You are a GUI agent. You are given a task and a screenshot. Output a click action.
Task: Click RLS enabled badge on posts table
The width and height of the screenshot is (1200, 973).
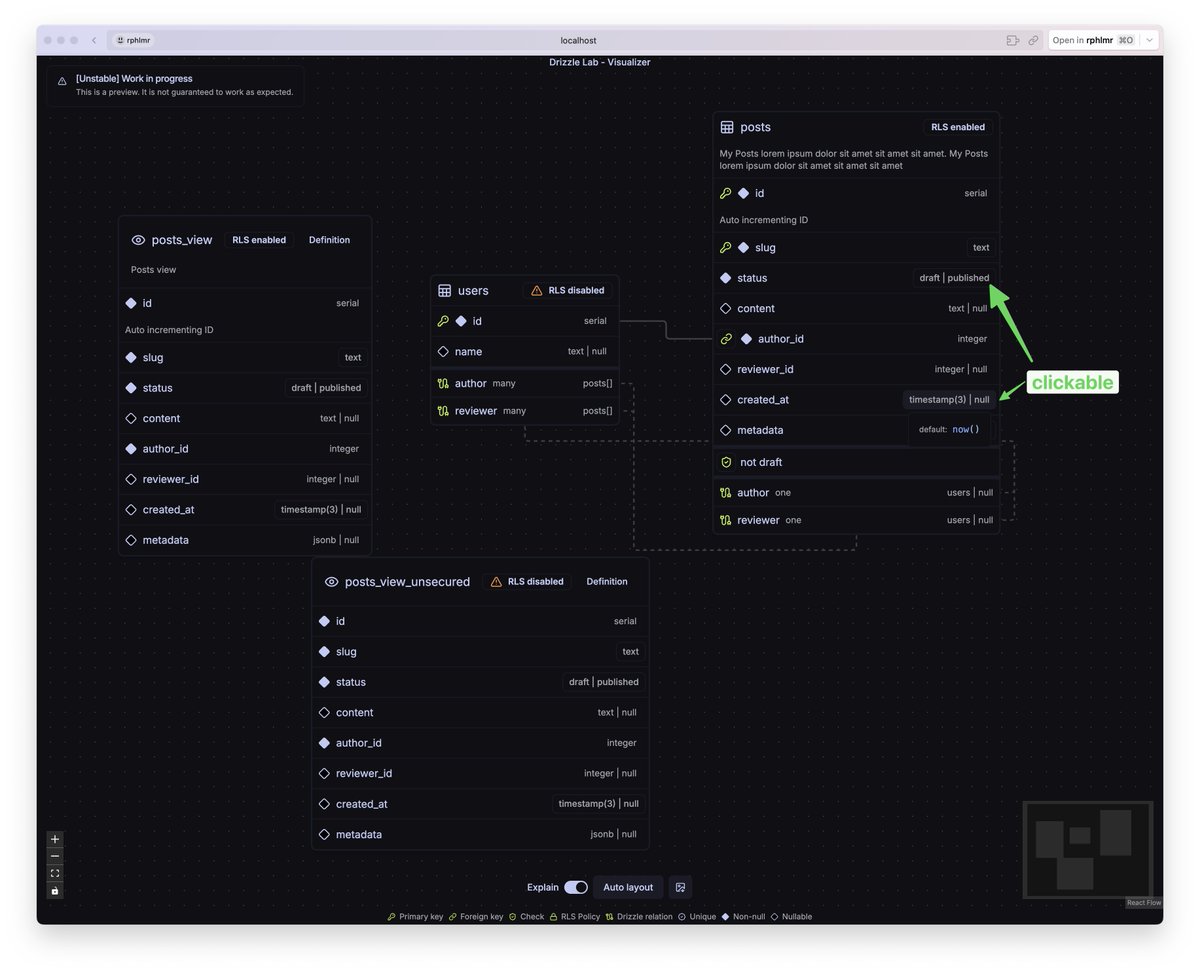click(x=958, y=128)
